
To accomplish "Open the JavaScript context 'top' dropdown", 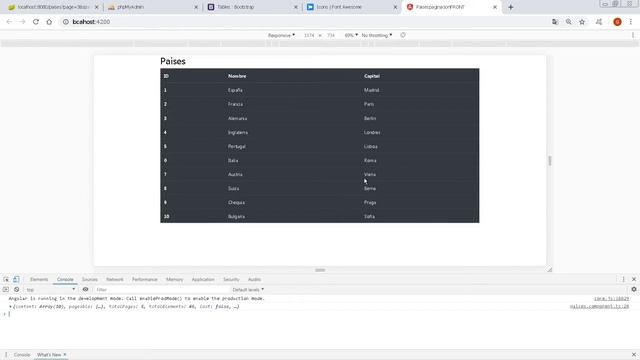I will tap(51, 289).
